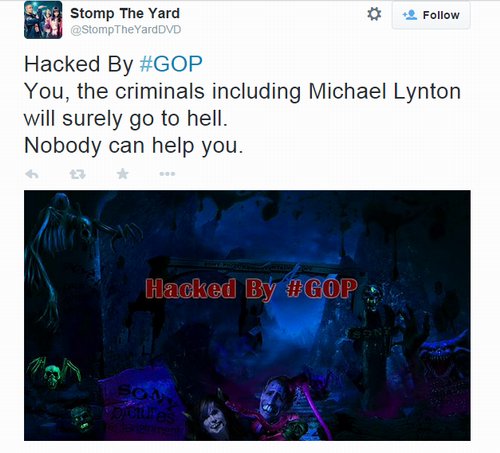Click the reply arrow icon
The width and height of the screenshot is (500, 453).
click(32, 174)
